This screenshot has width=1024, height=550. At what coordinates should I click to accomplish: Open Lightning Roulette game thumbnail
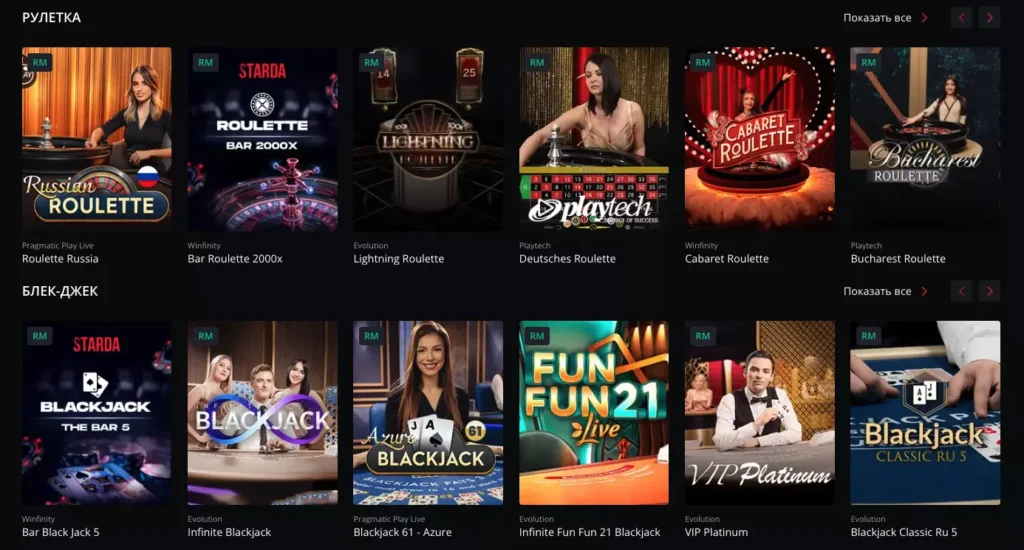[x=428, y=138]
